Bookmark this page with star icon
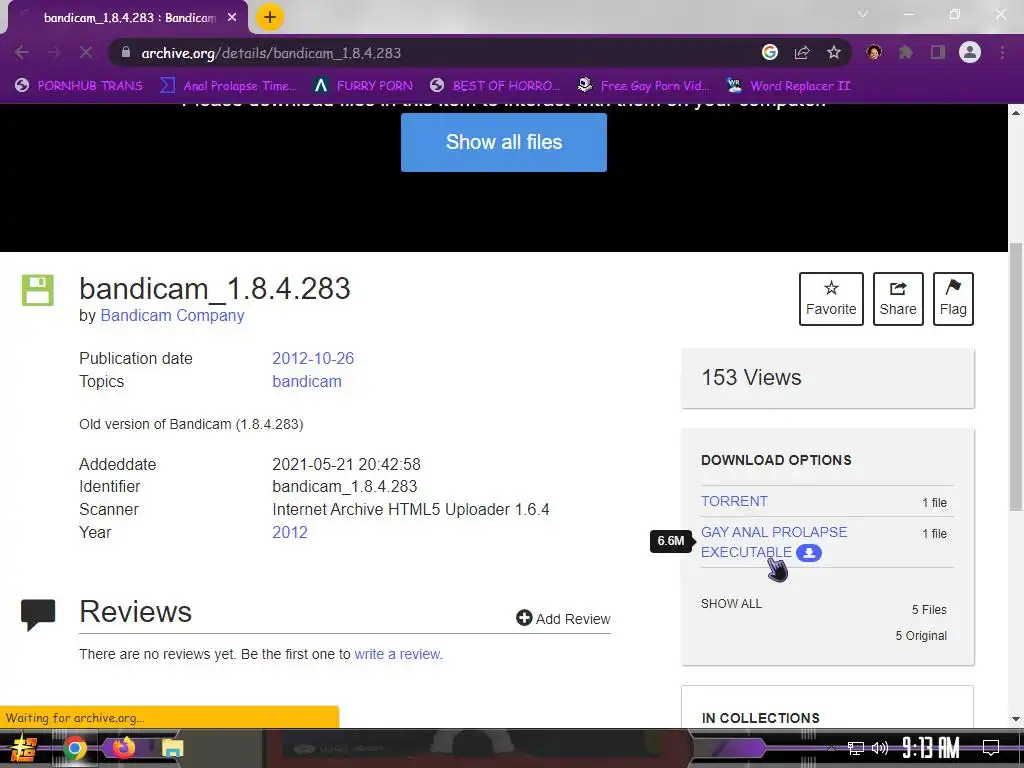The image size is (1024, 768). point(834,52)
